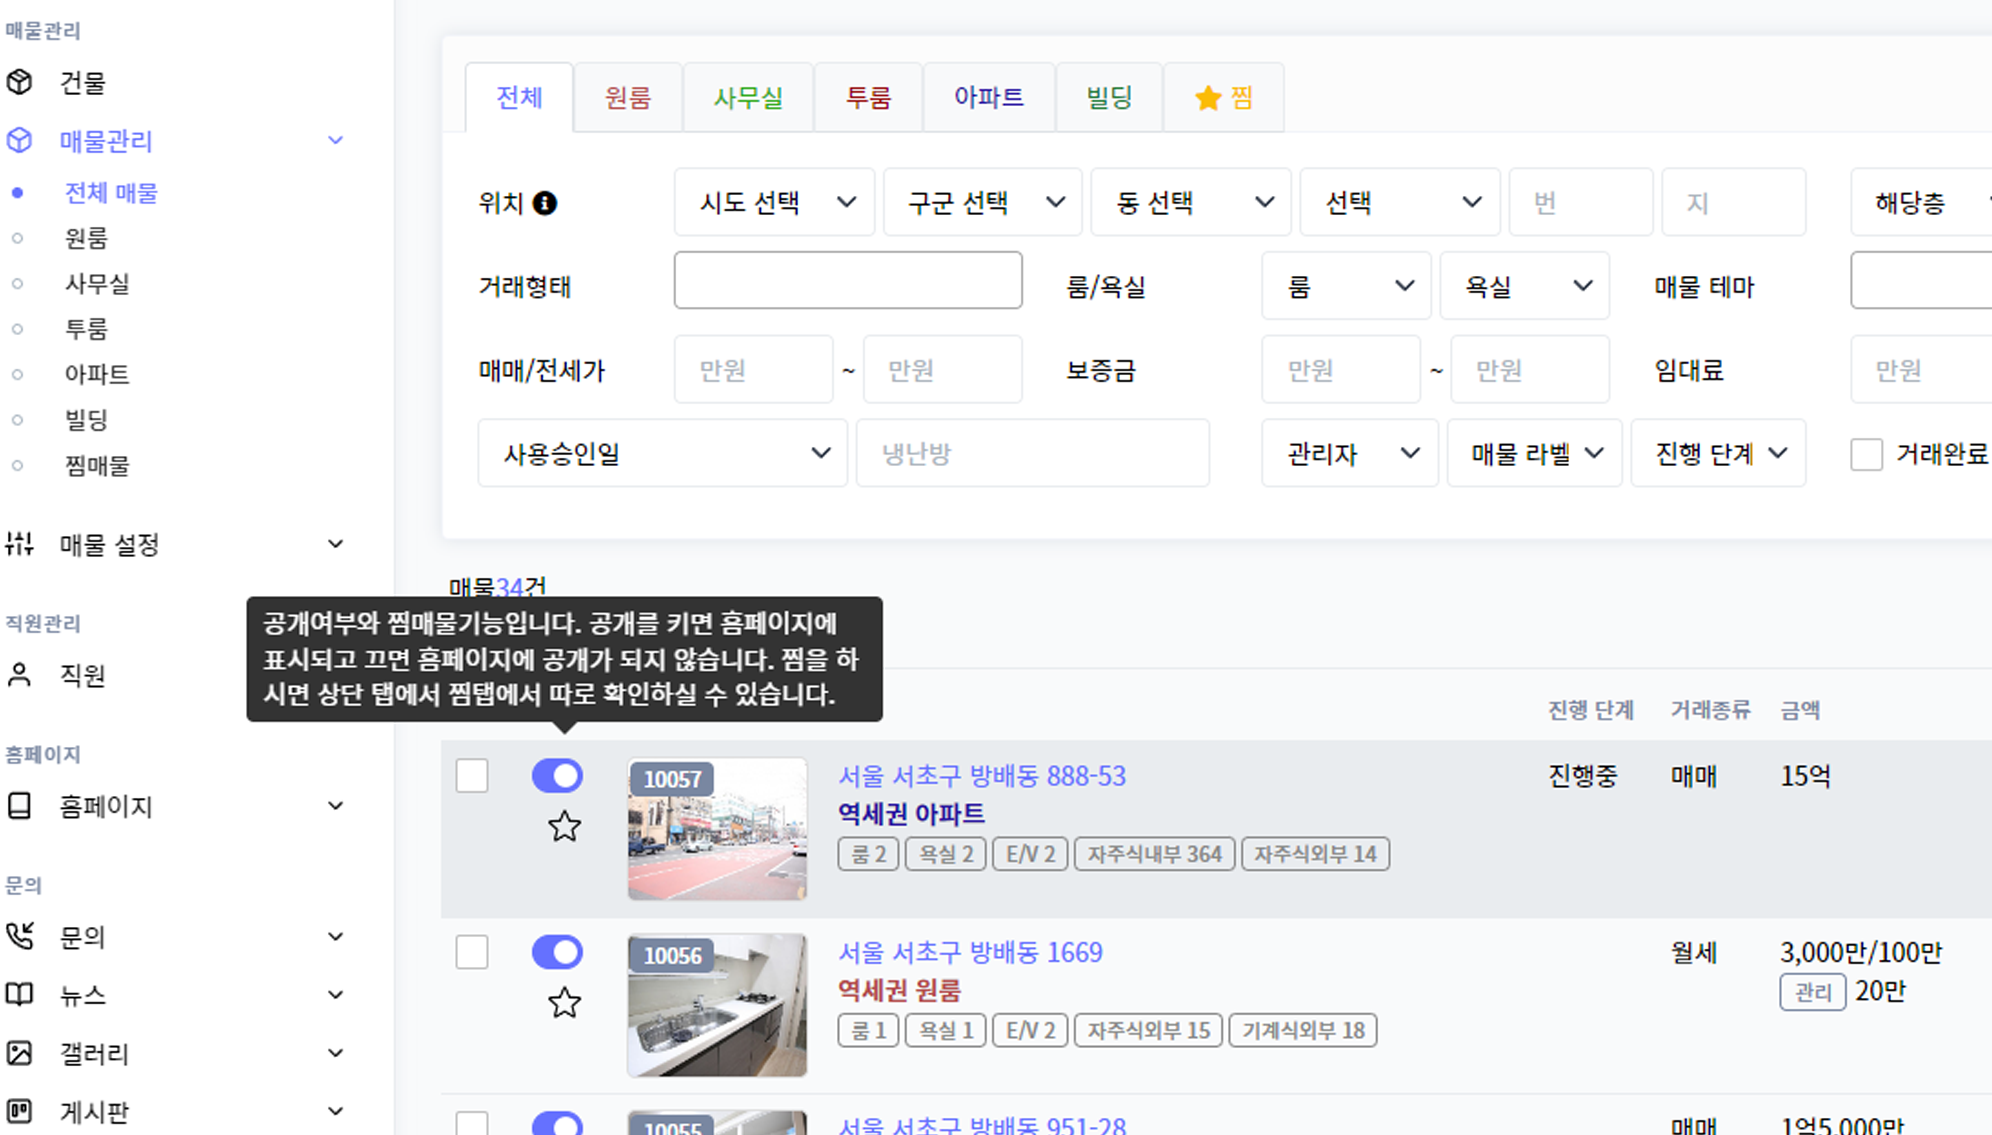Open the 동 선택 dropdown
The image size is (1992, 1135).
point(1191,202)
